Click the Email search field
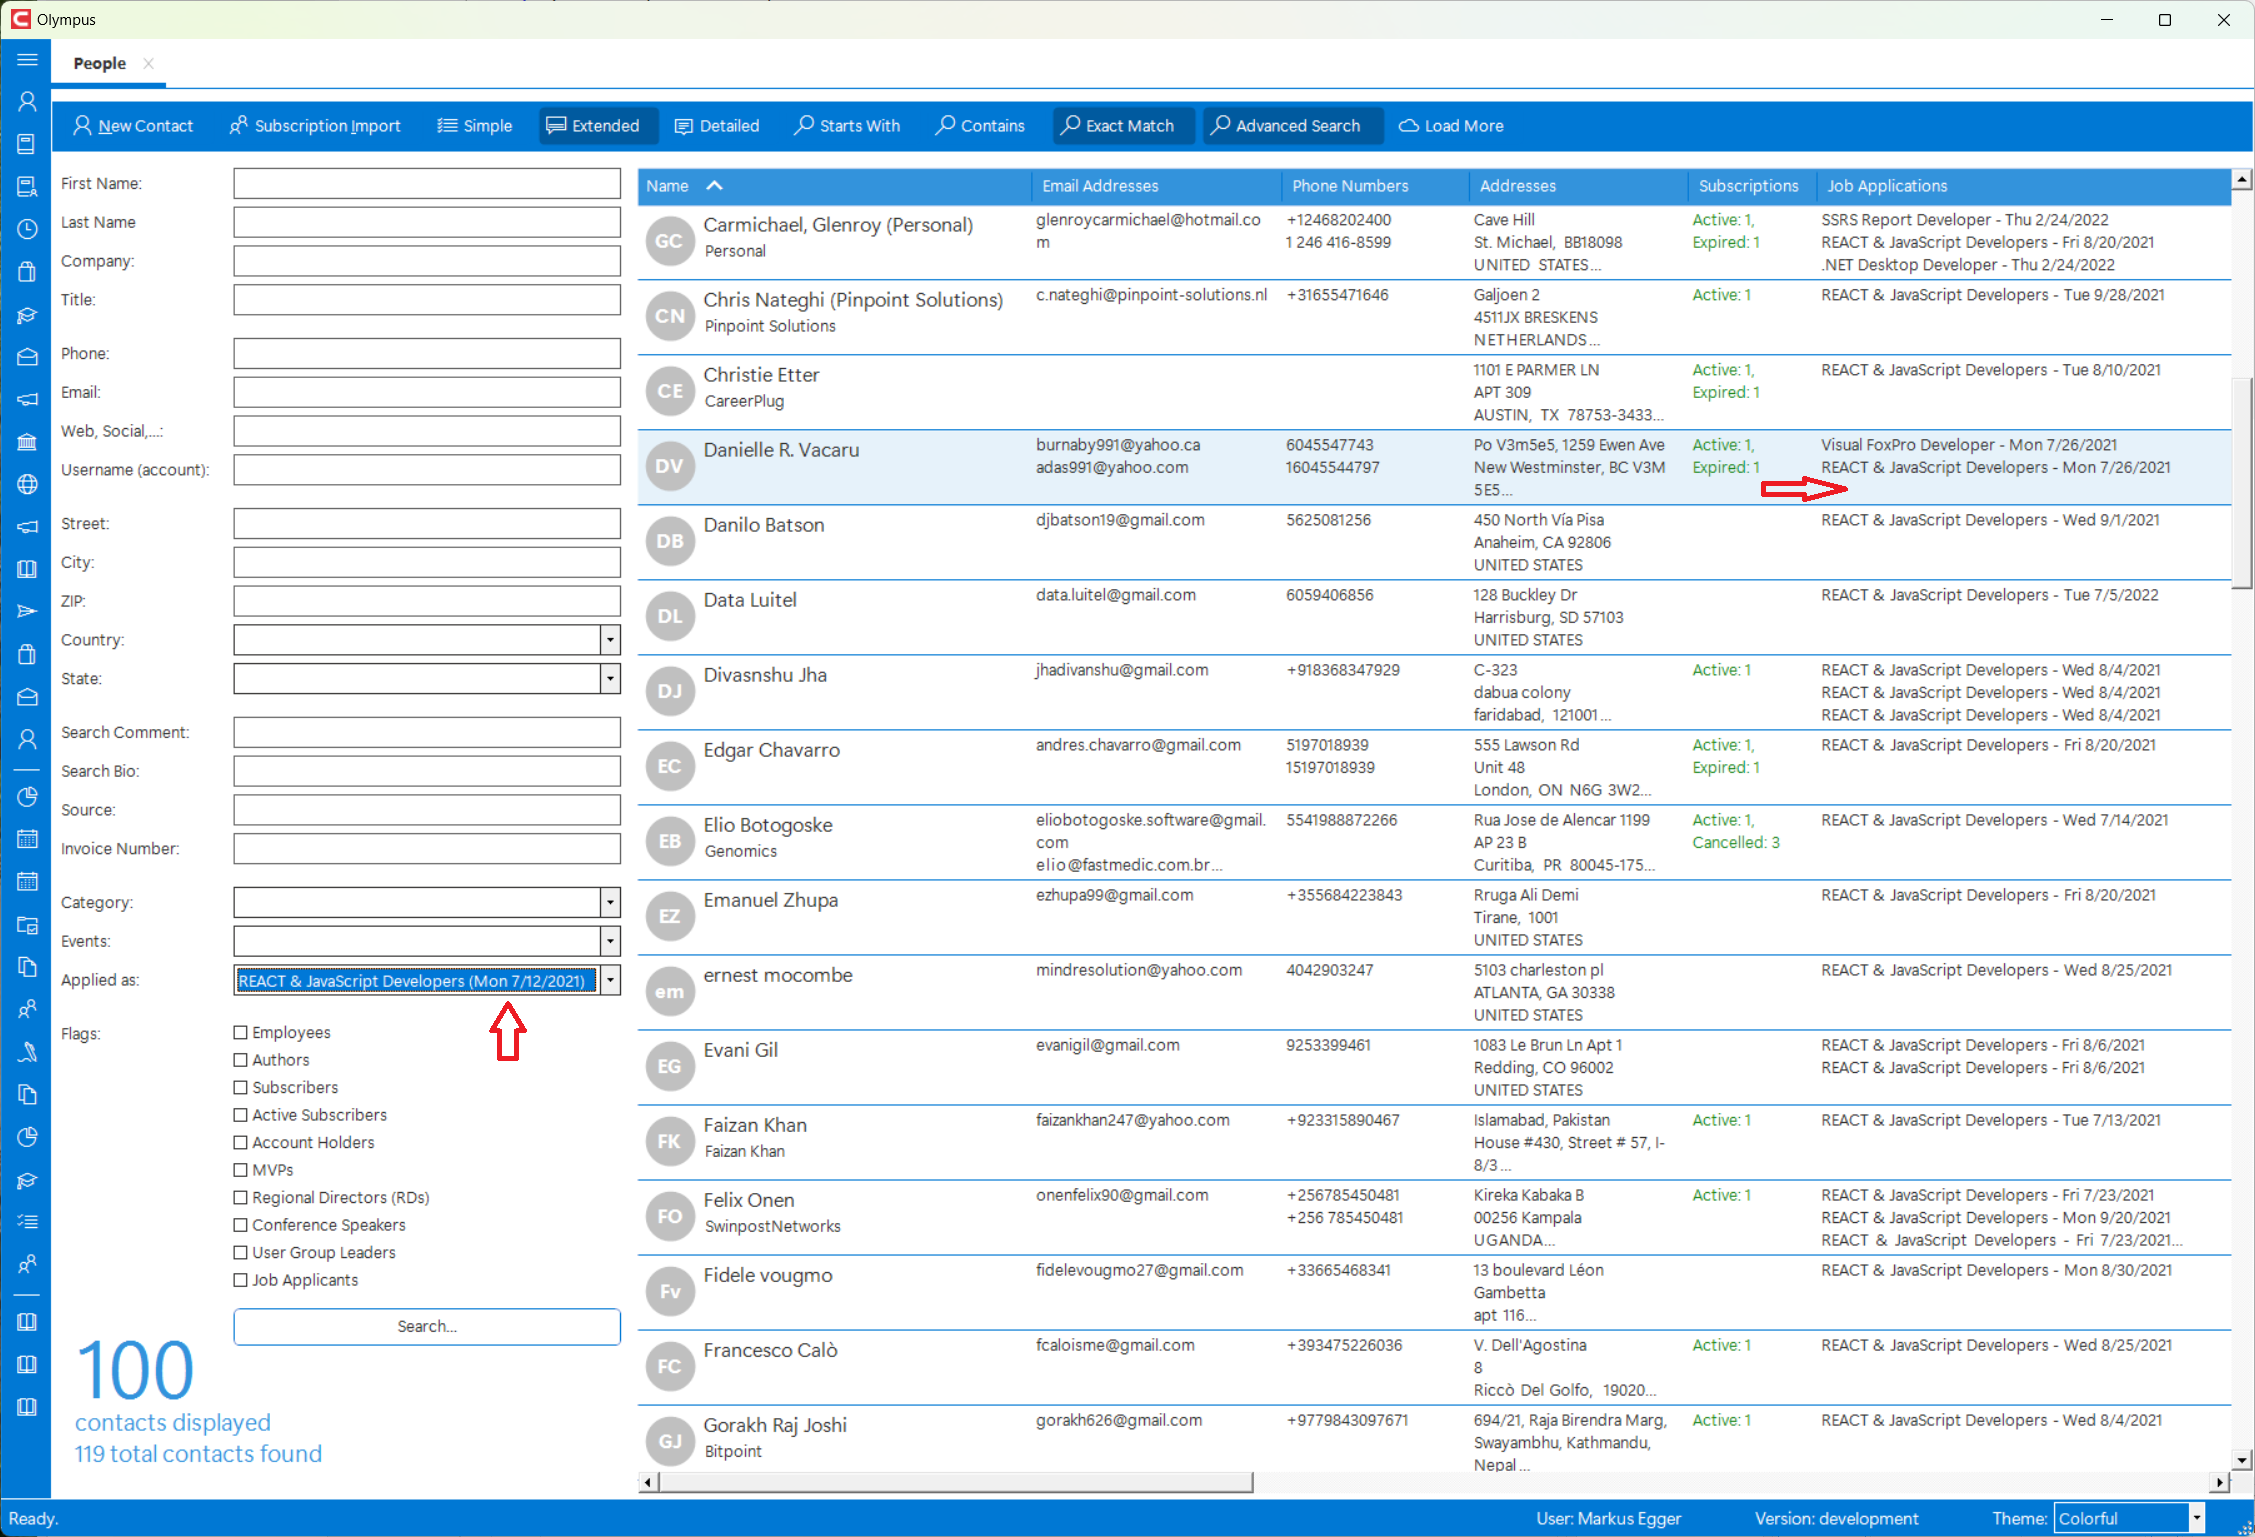The width and height of the screenshot is (2255, 1537). (427, 393)
